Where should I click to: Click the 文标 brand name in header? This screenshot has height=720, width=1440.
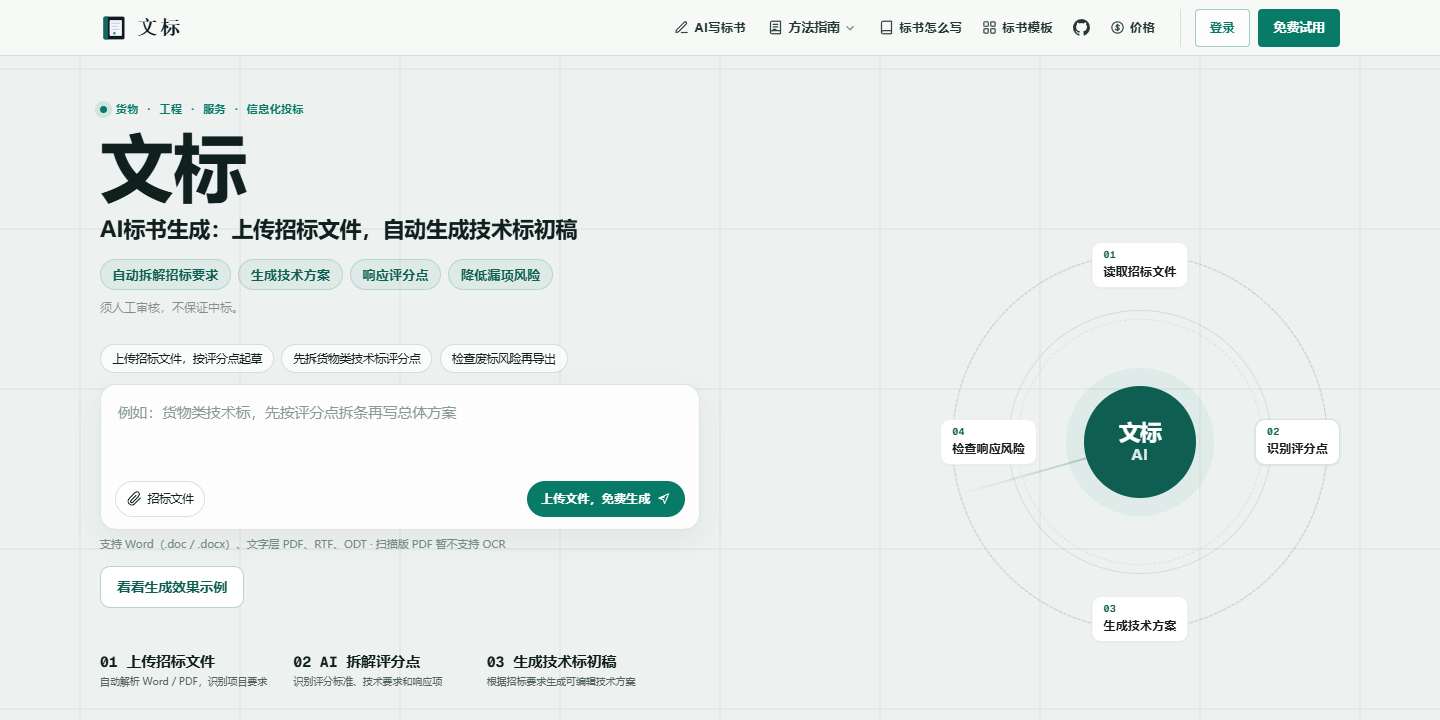[159, 28]
